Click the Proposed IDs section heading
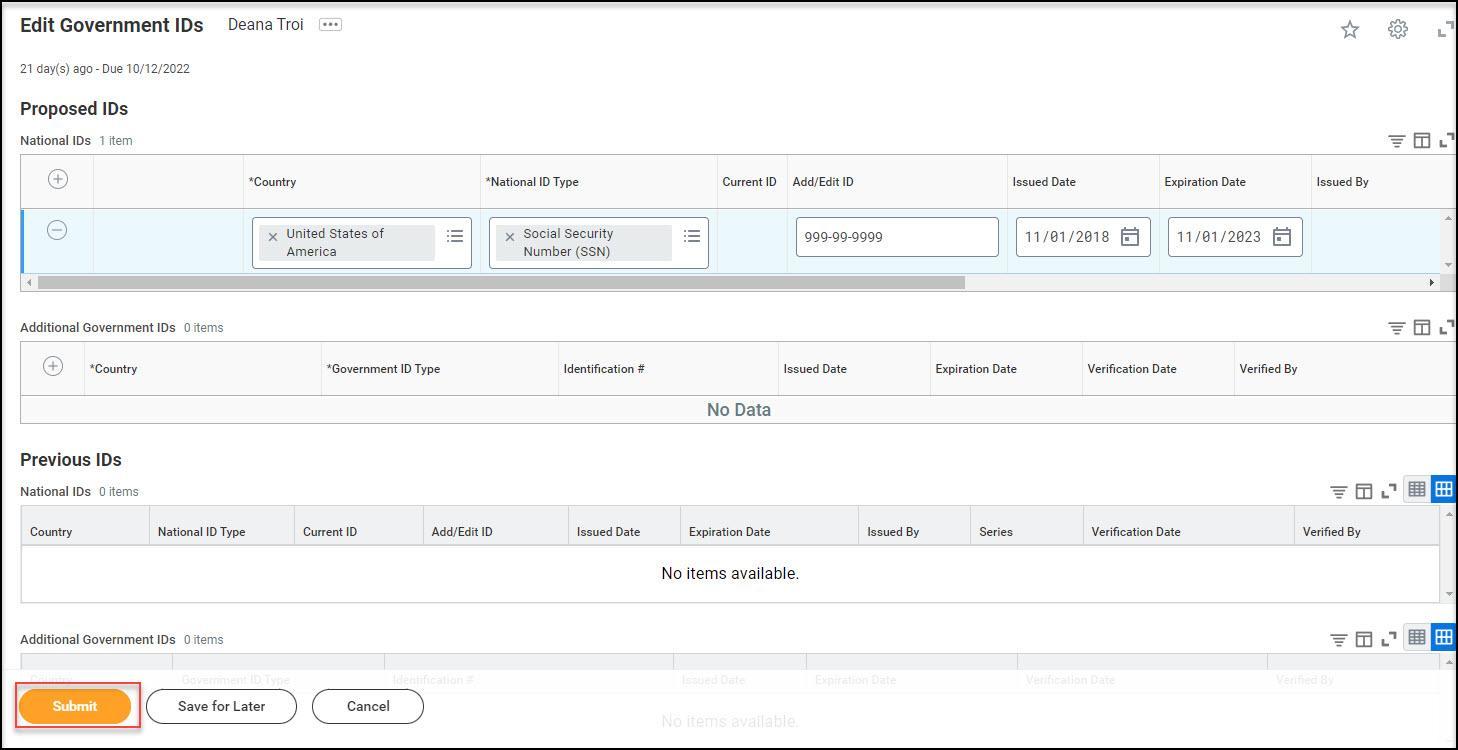Viewport: 1458px width, 750px height. (x=74, y=109)
